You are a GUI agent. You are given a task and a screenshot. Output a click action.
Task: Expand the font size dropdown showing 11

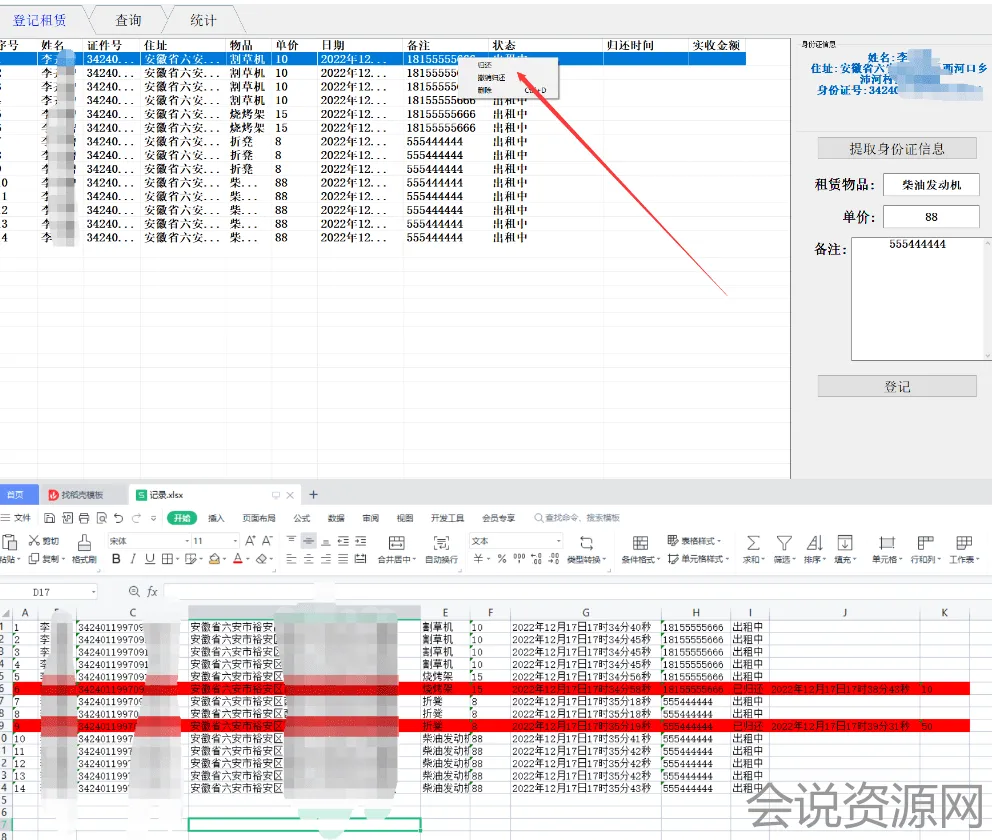pyautogui.click(x=236, y=541)
